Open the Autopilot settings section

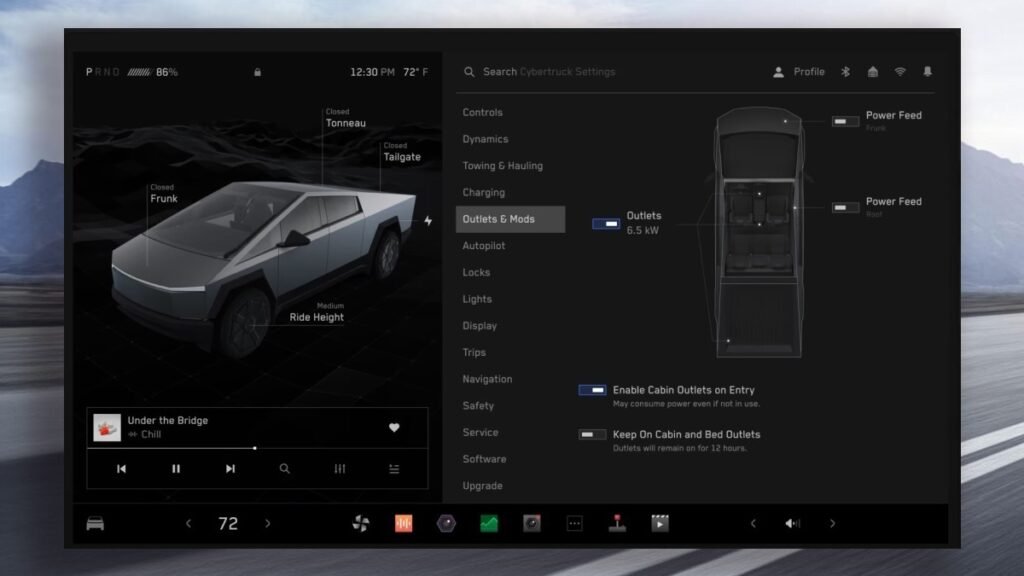click(484, 246)
